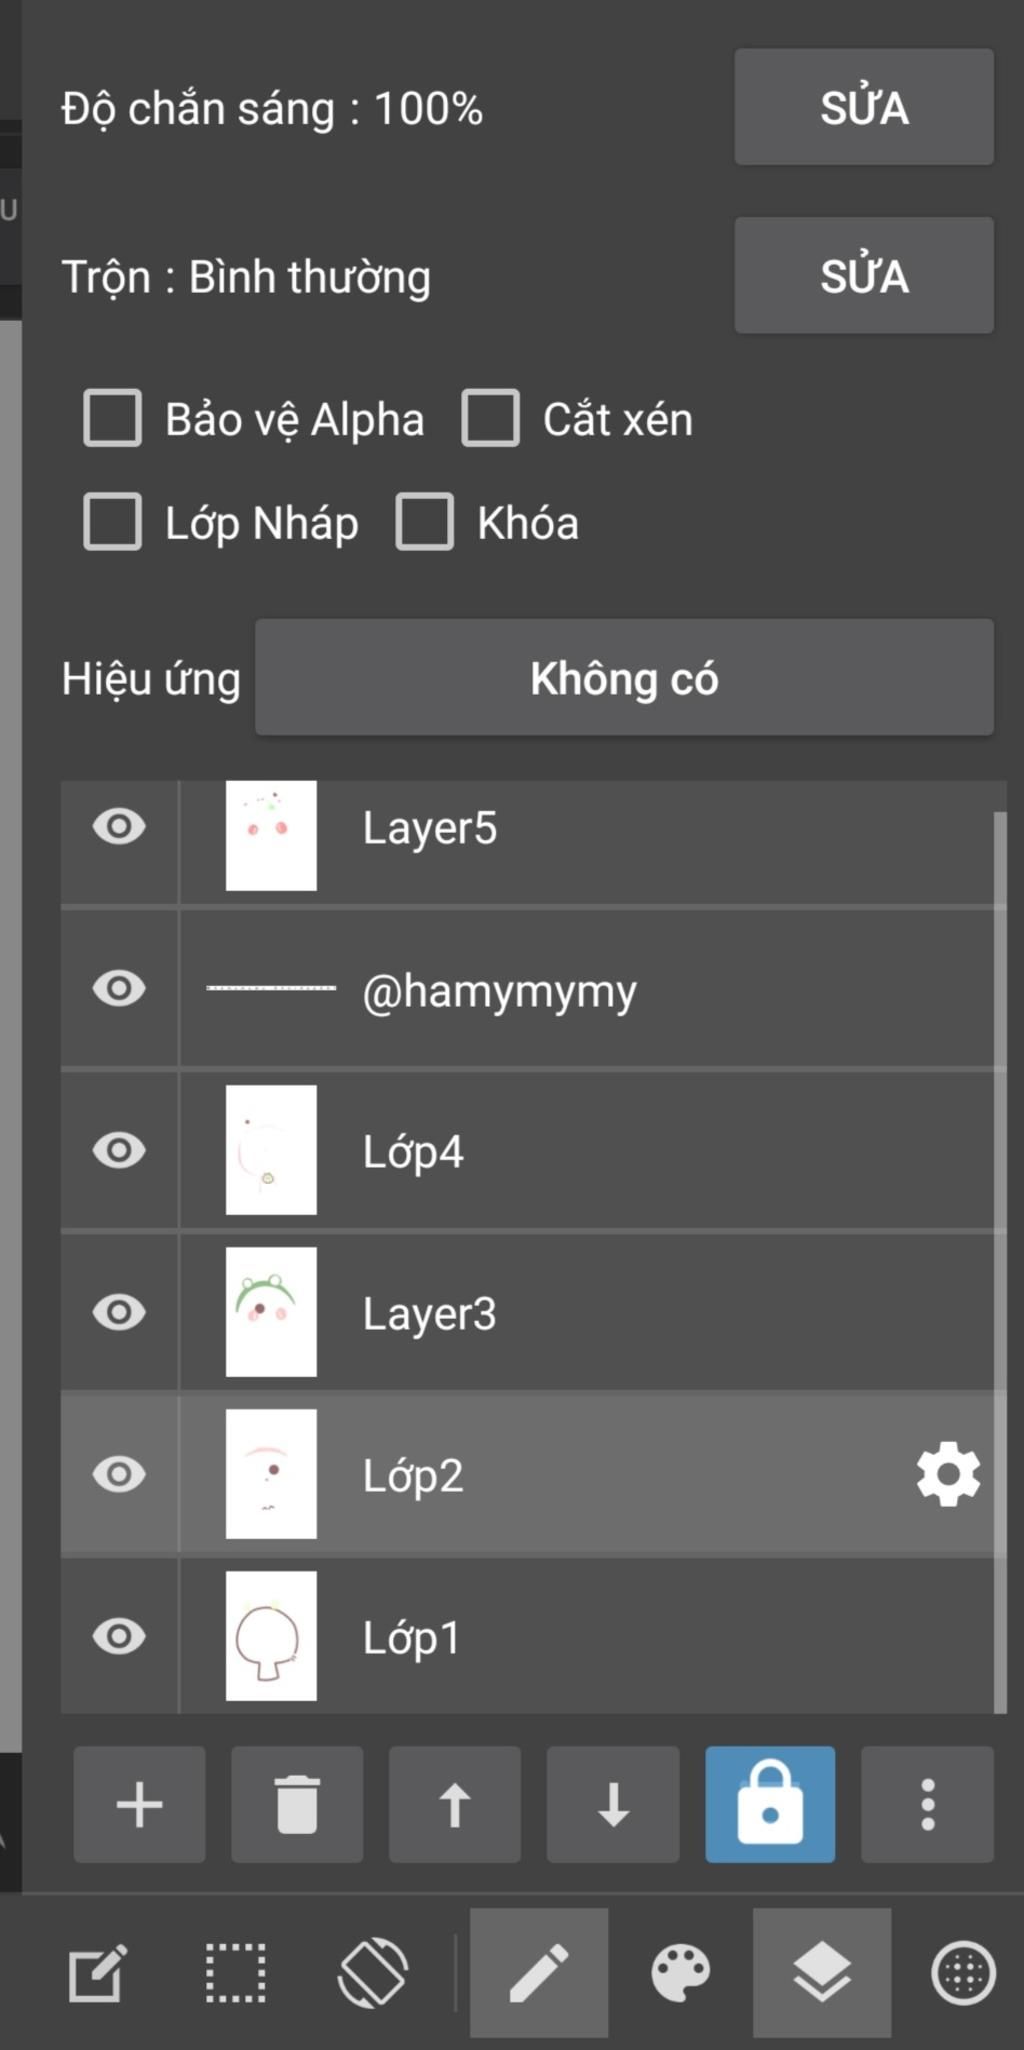
Task: Open the color palette icon
Action: coord(680,1973)
